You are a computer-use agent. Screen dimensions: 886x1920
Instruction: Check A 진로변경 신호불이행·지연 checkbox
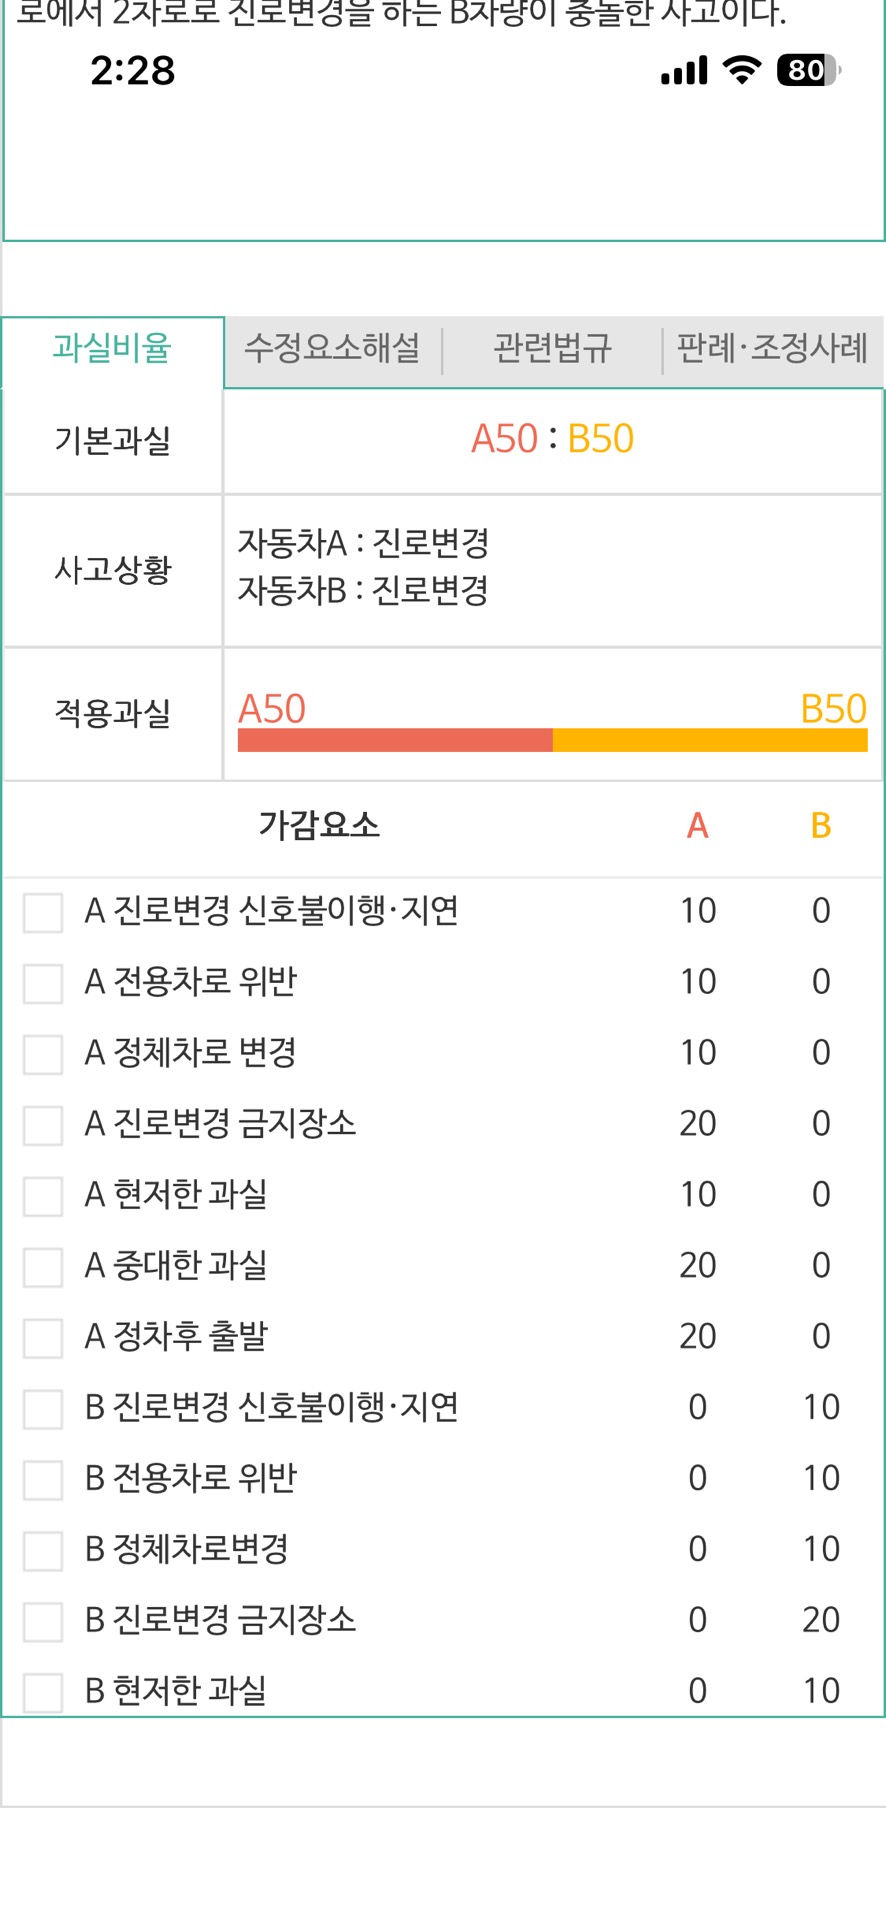(x=43, y=912)
